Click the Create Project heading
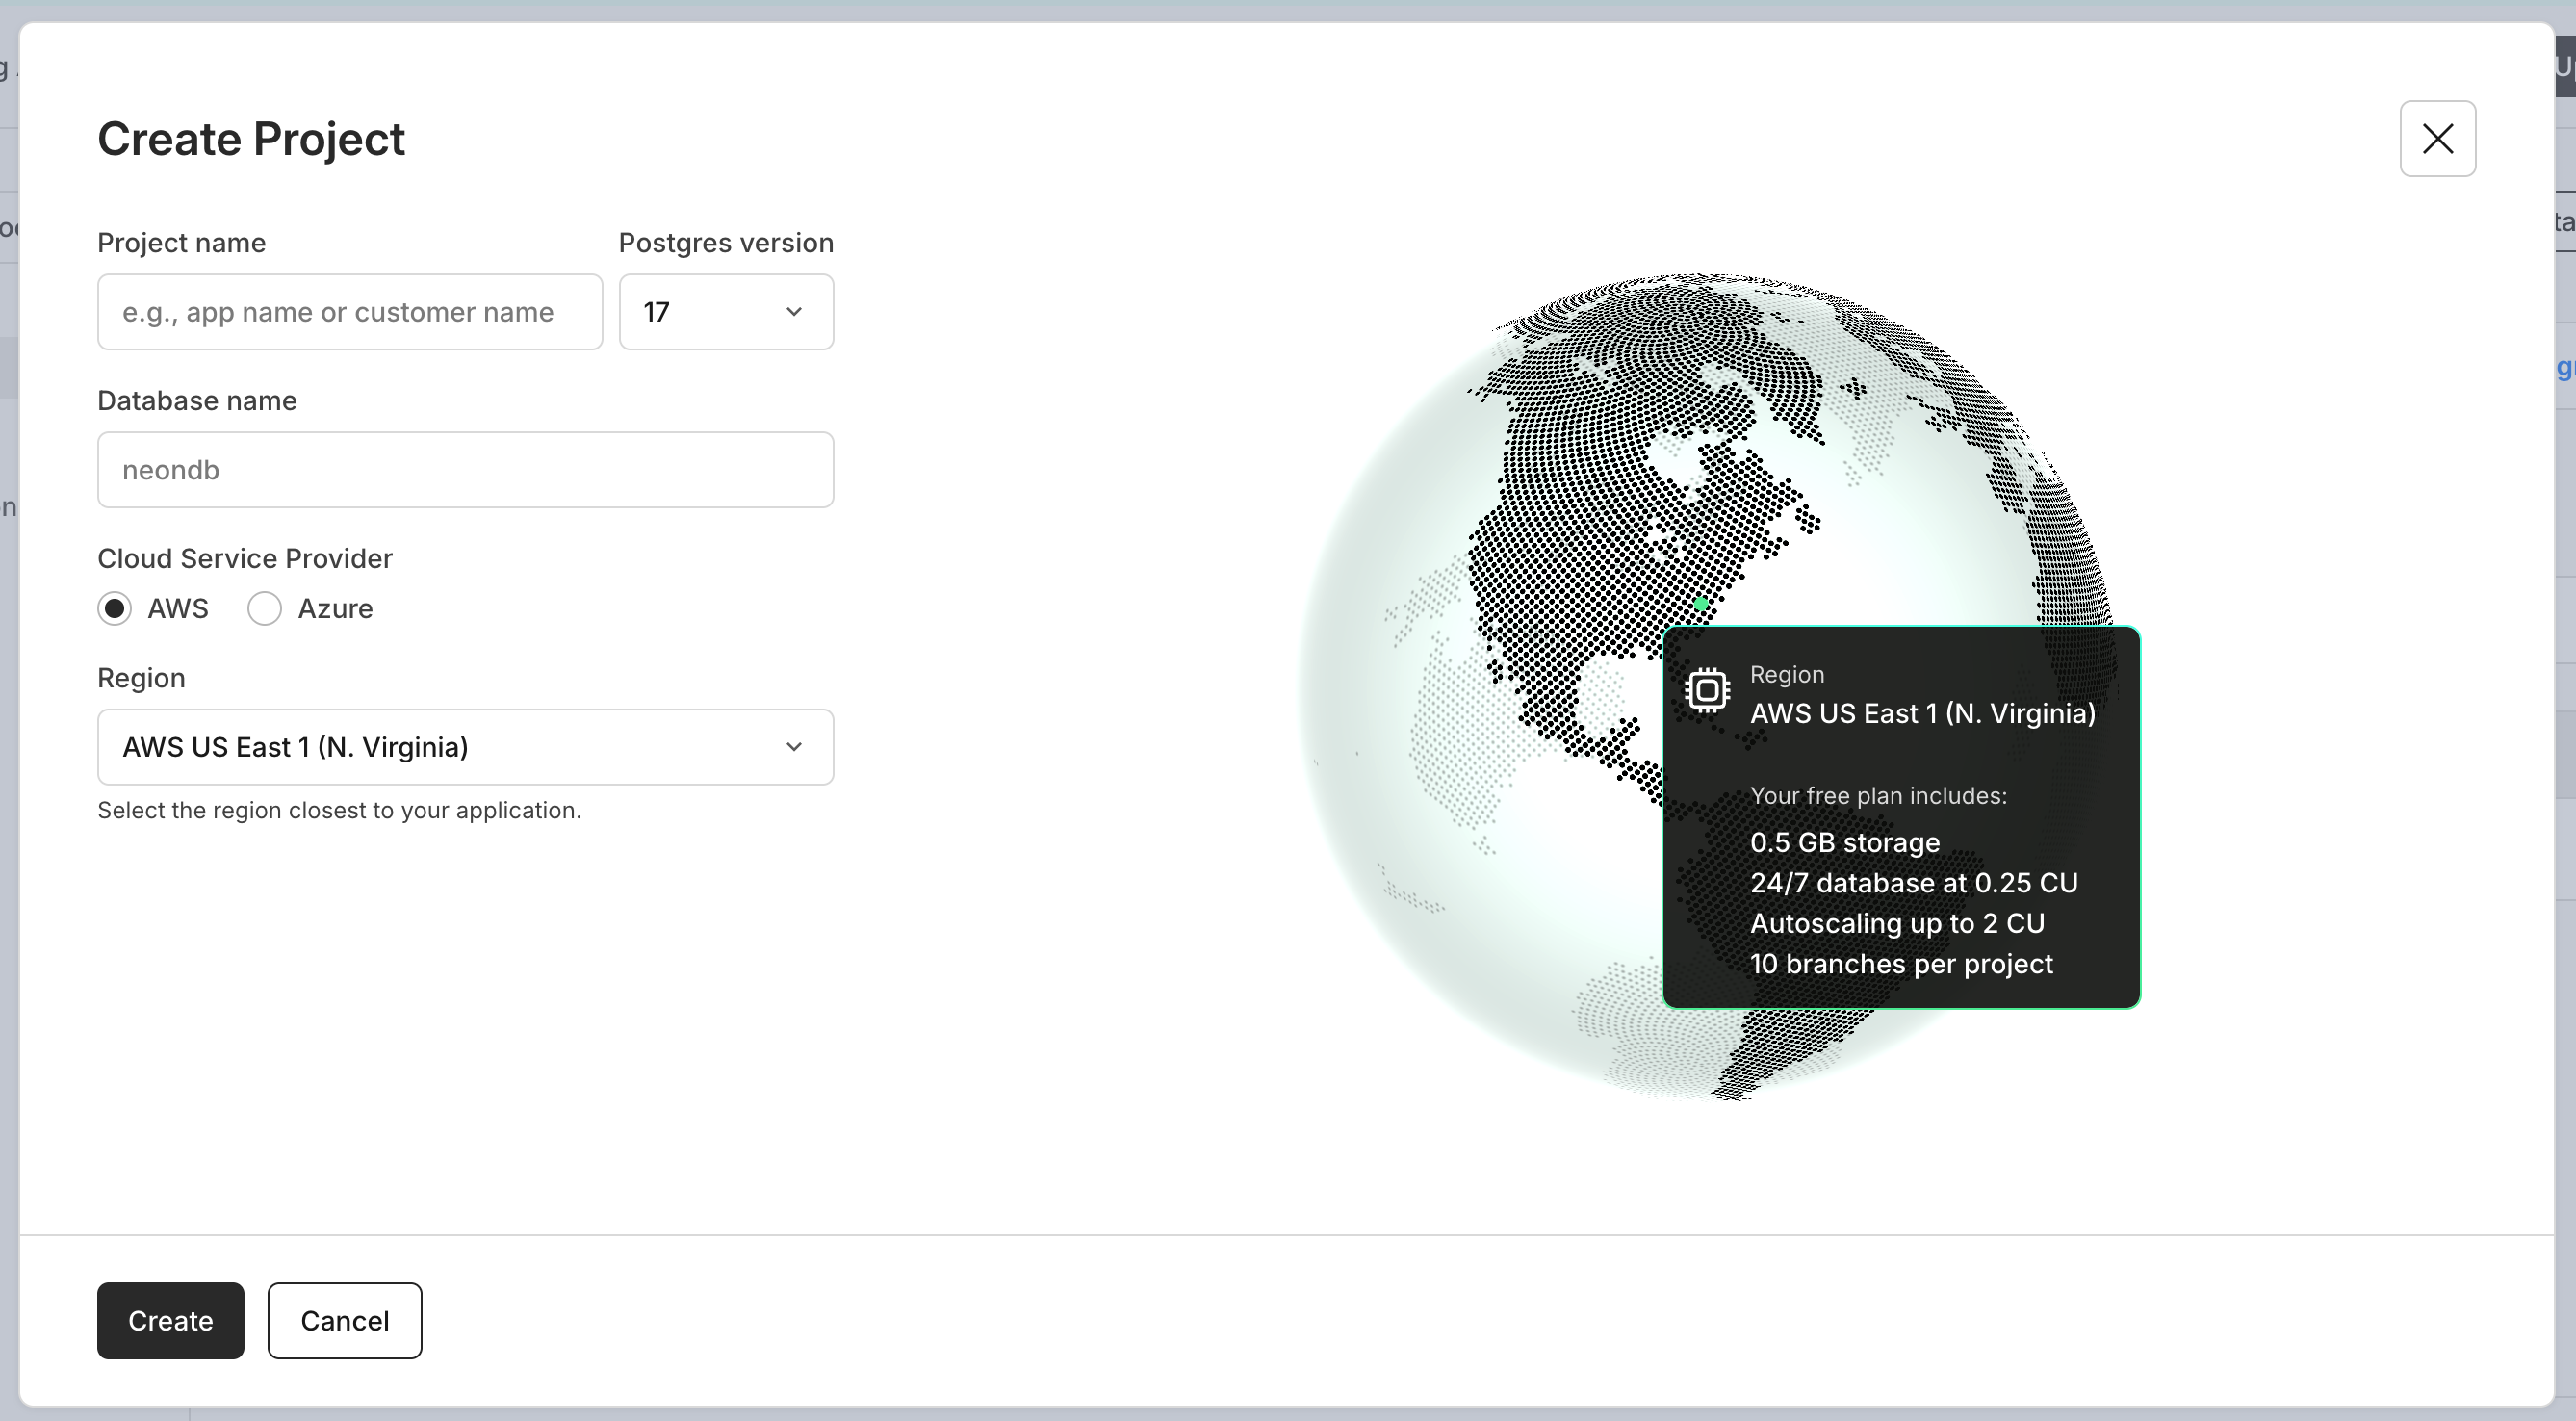 pyautogui.click(x=251, y=139)
